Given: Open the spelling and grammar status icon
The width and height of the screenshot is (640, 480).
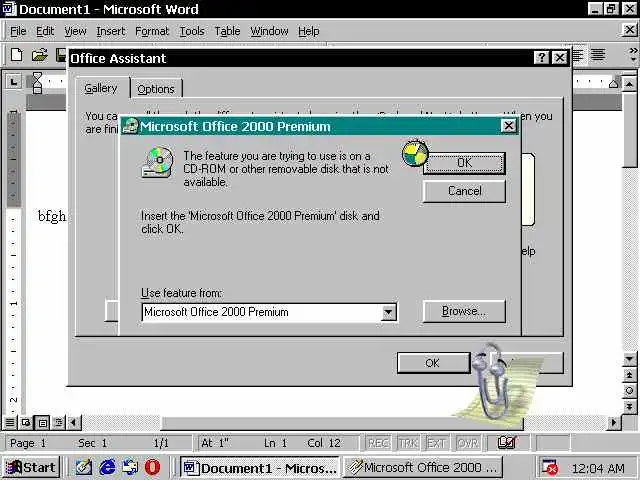Looking at the screenshot, I should click(x=507, y=442).
